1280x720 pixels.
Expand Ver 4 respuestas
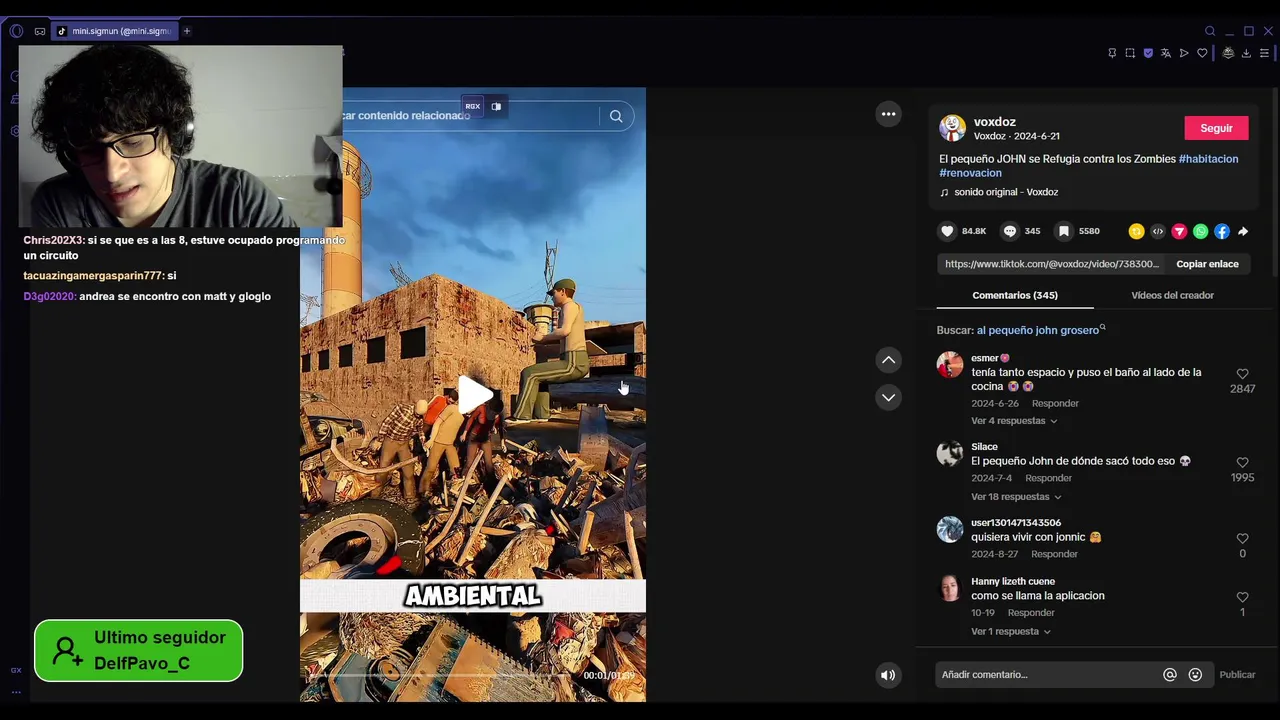click(x=1014, y=421)
